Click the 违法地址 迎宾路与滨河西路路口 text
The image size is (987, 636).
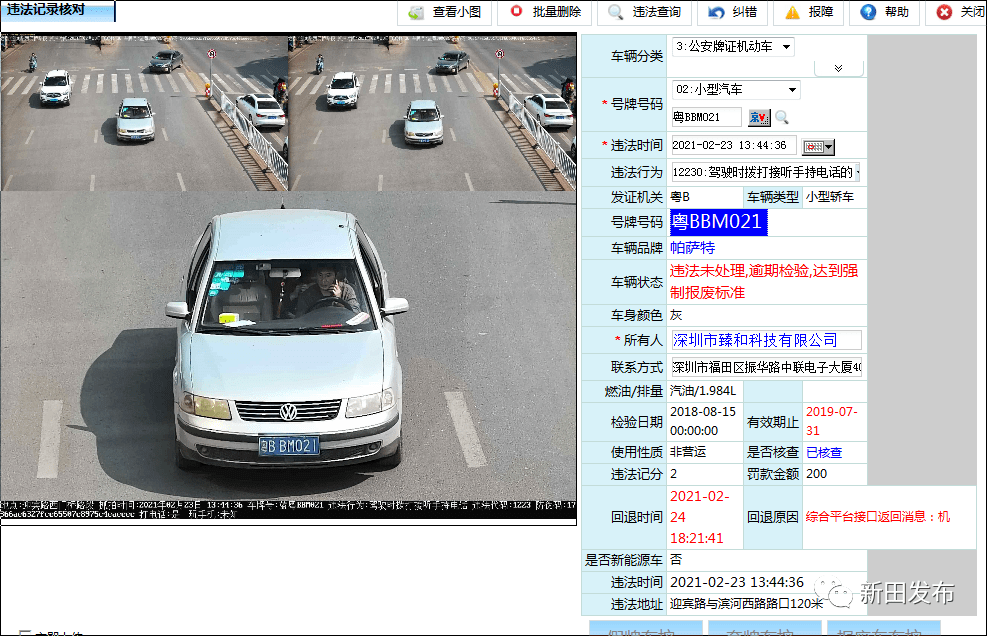(x=746, y=604)
